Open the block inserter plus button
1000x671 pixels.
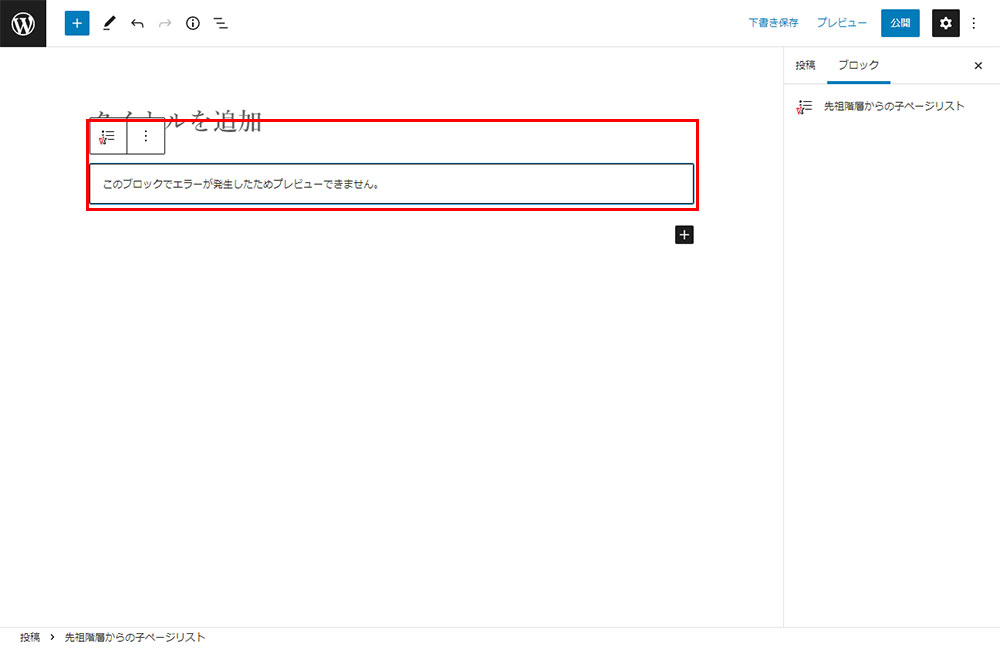[77, 23]
